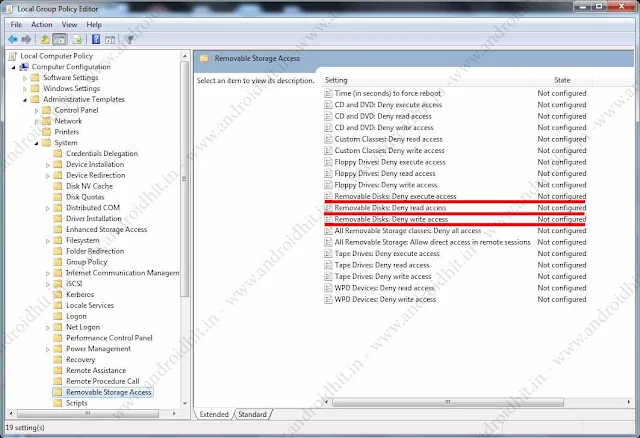Screen dimensions: 640x438
Task: Switch to the Extended tab
Action: pos(214,414)
